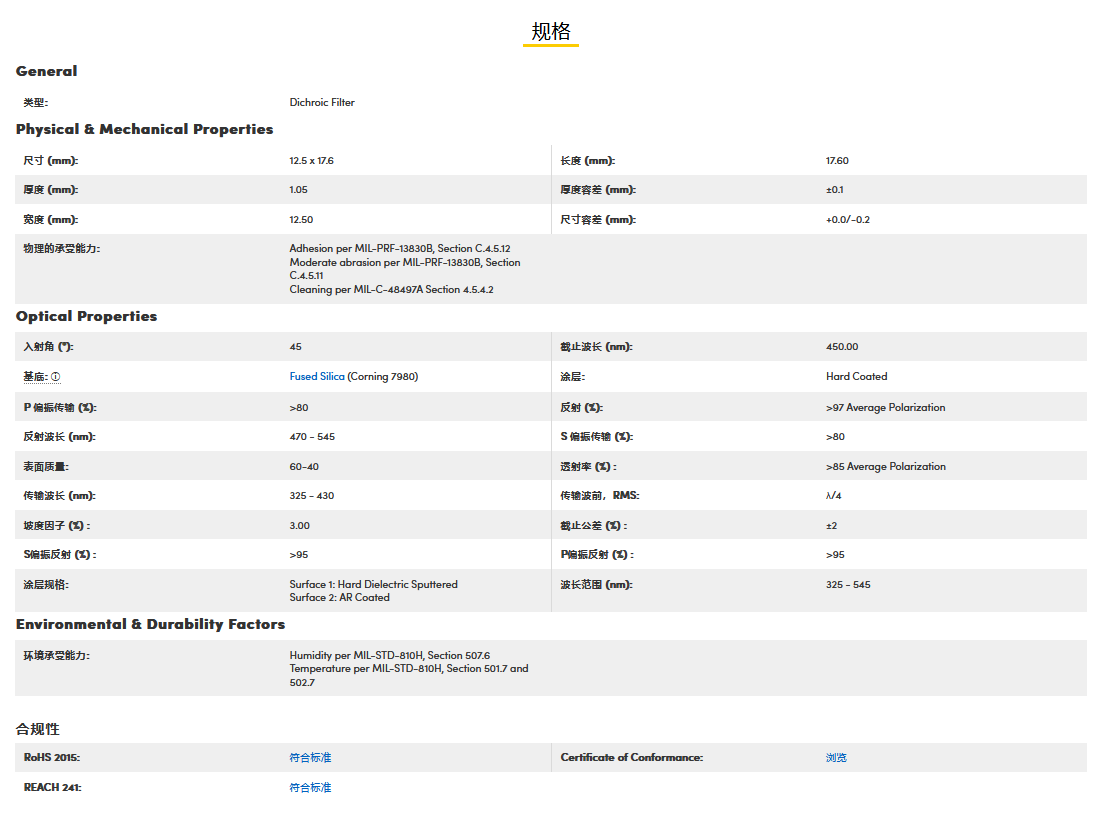Click the 基底 label with dotted underline
The image size is (1093, 821).
click(x=35, y=377)
